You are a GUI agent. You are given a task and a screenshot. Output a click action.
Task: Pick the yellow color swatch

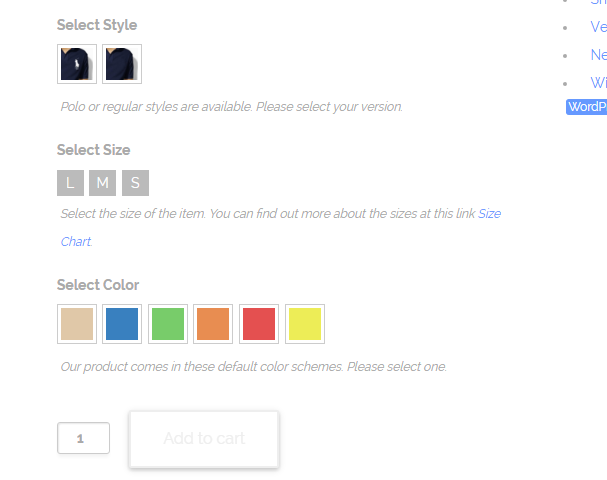[x=305, y=324]
